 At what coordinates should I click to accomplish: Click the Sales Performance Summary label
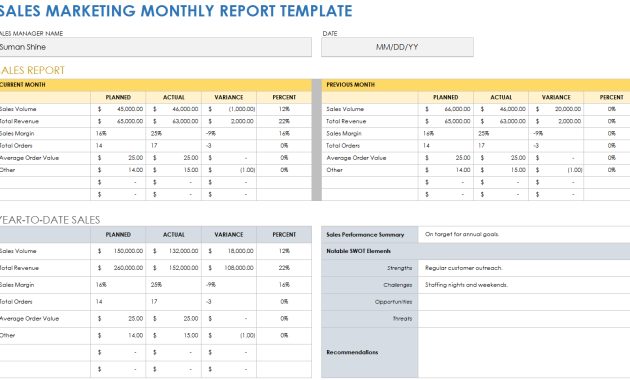tap(365, 235)
